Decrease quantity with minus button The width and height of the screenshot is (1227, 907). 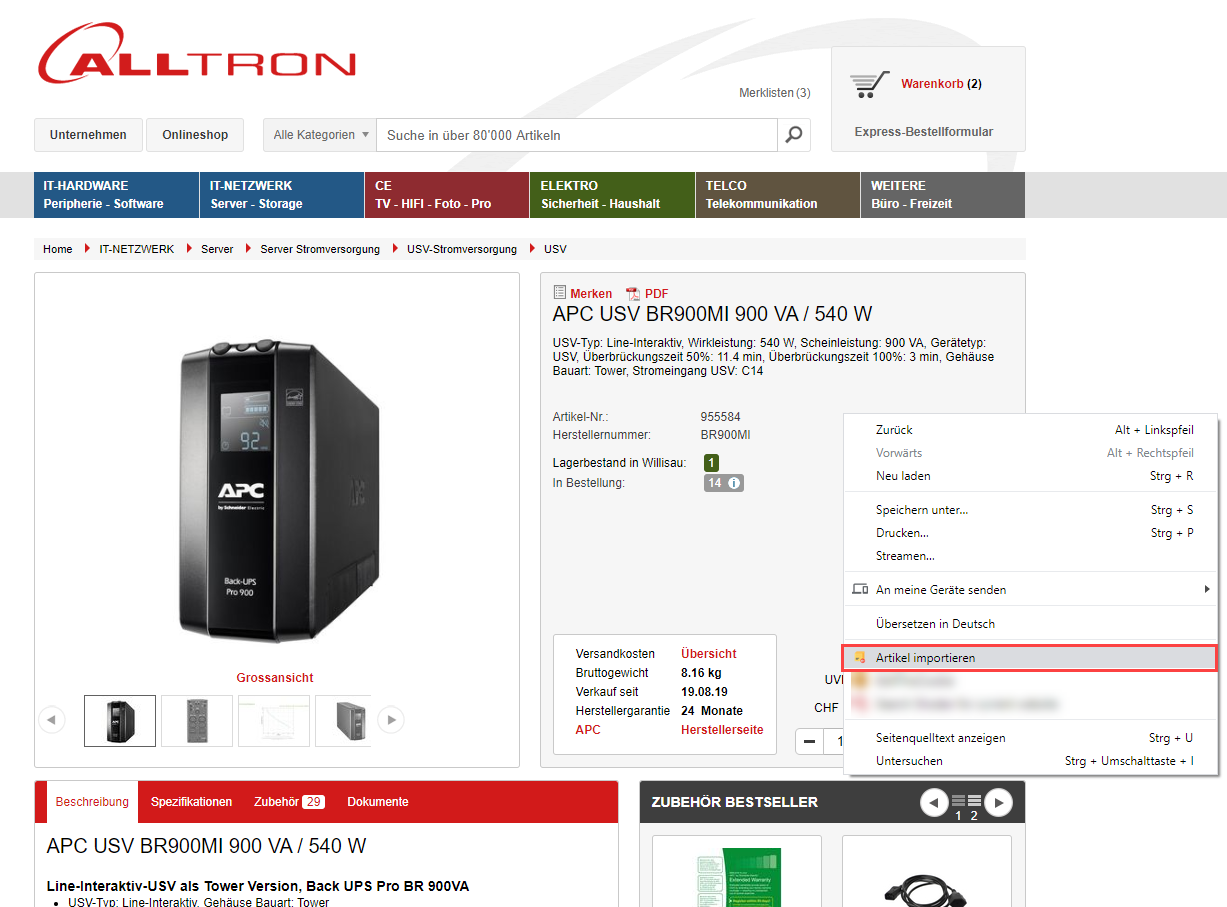tap(810, 741)
